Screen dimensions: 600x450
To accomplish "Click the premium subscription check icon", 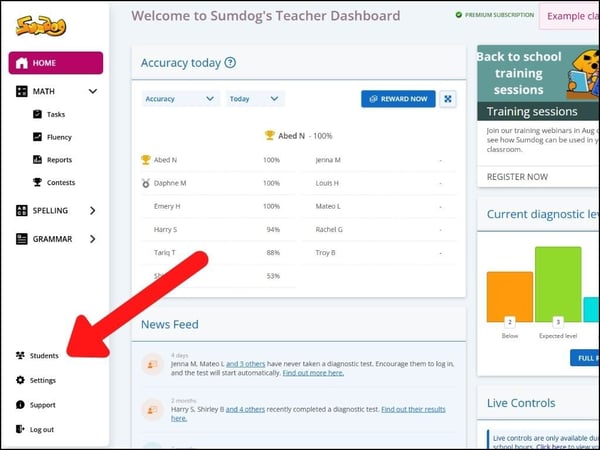I will 459,15.
